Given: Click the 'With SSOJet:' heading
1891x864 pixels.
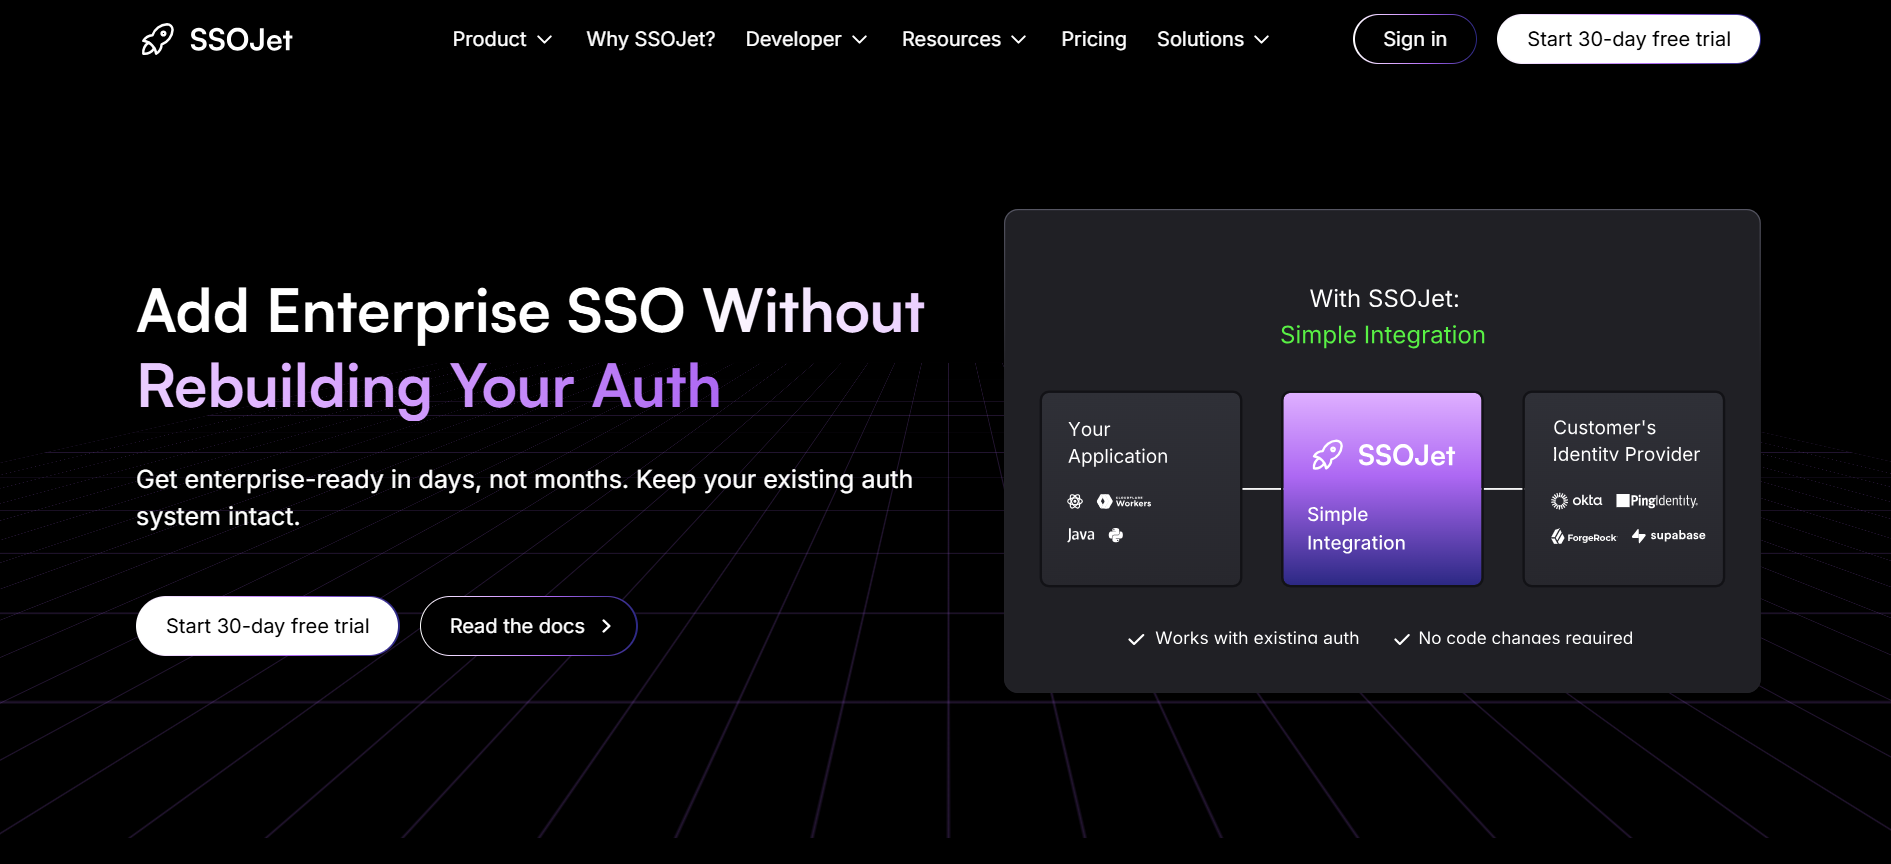Looking at the screenshot, I should 1384,298.
